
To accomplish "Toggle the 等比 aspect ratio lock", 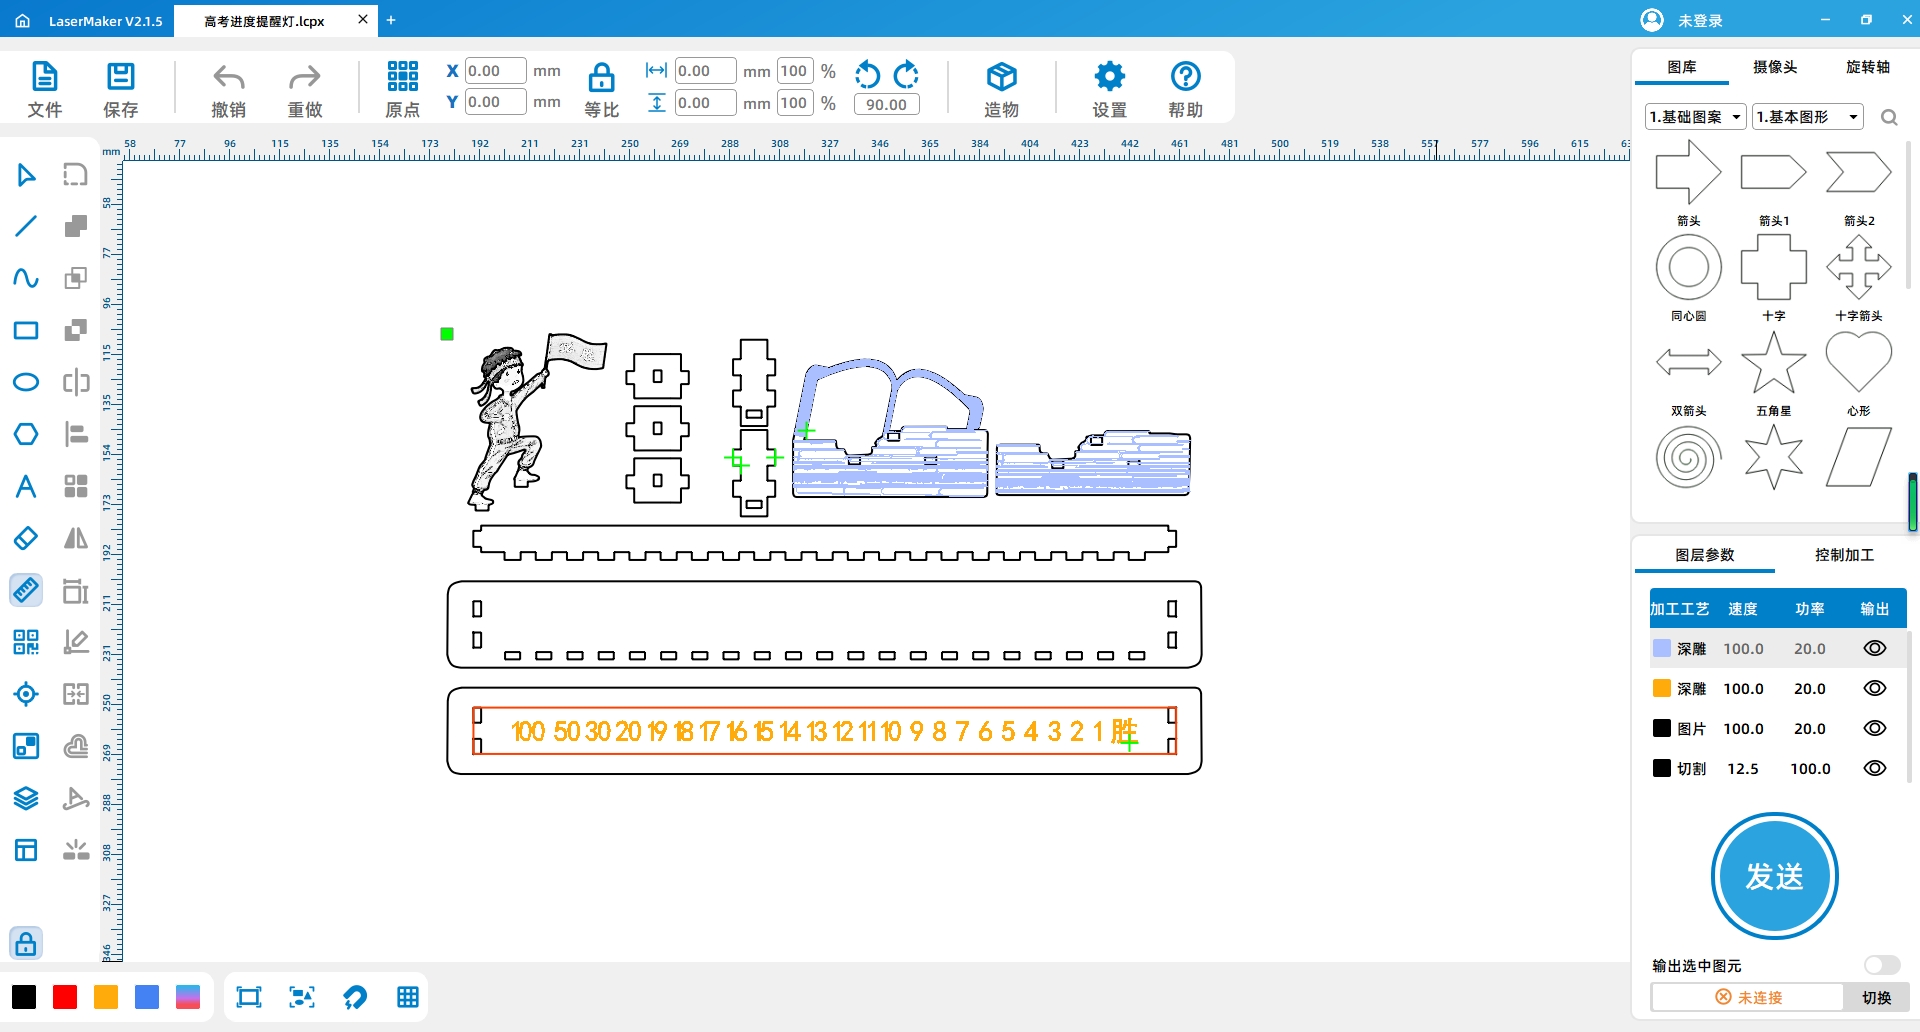I will pos(601,78).
